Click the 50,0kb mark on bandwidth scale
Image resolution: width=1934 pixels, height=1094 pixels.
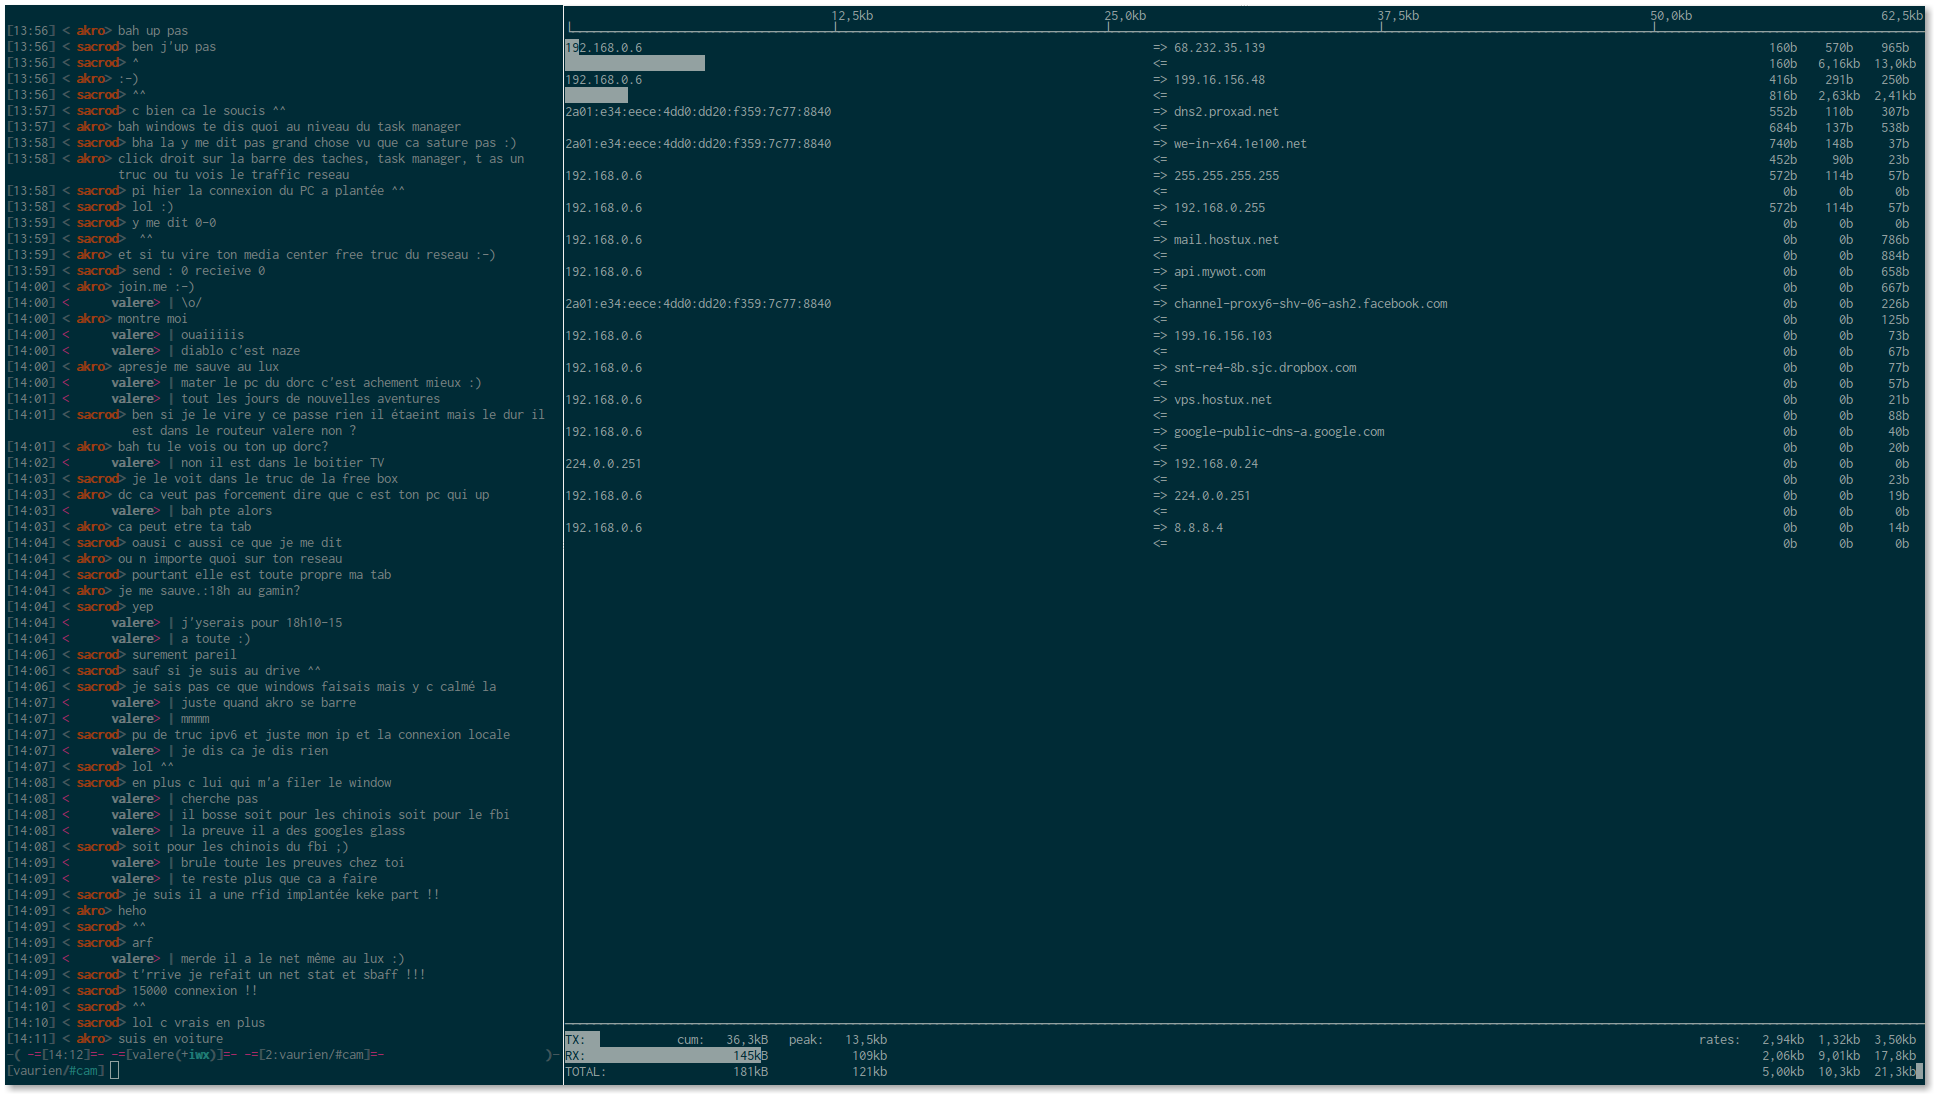[x=1671, y=16]
